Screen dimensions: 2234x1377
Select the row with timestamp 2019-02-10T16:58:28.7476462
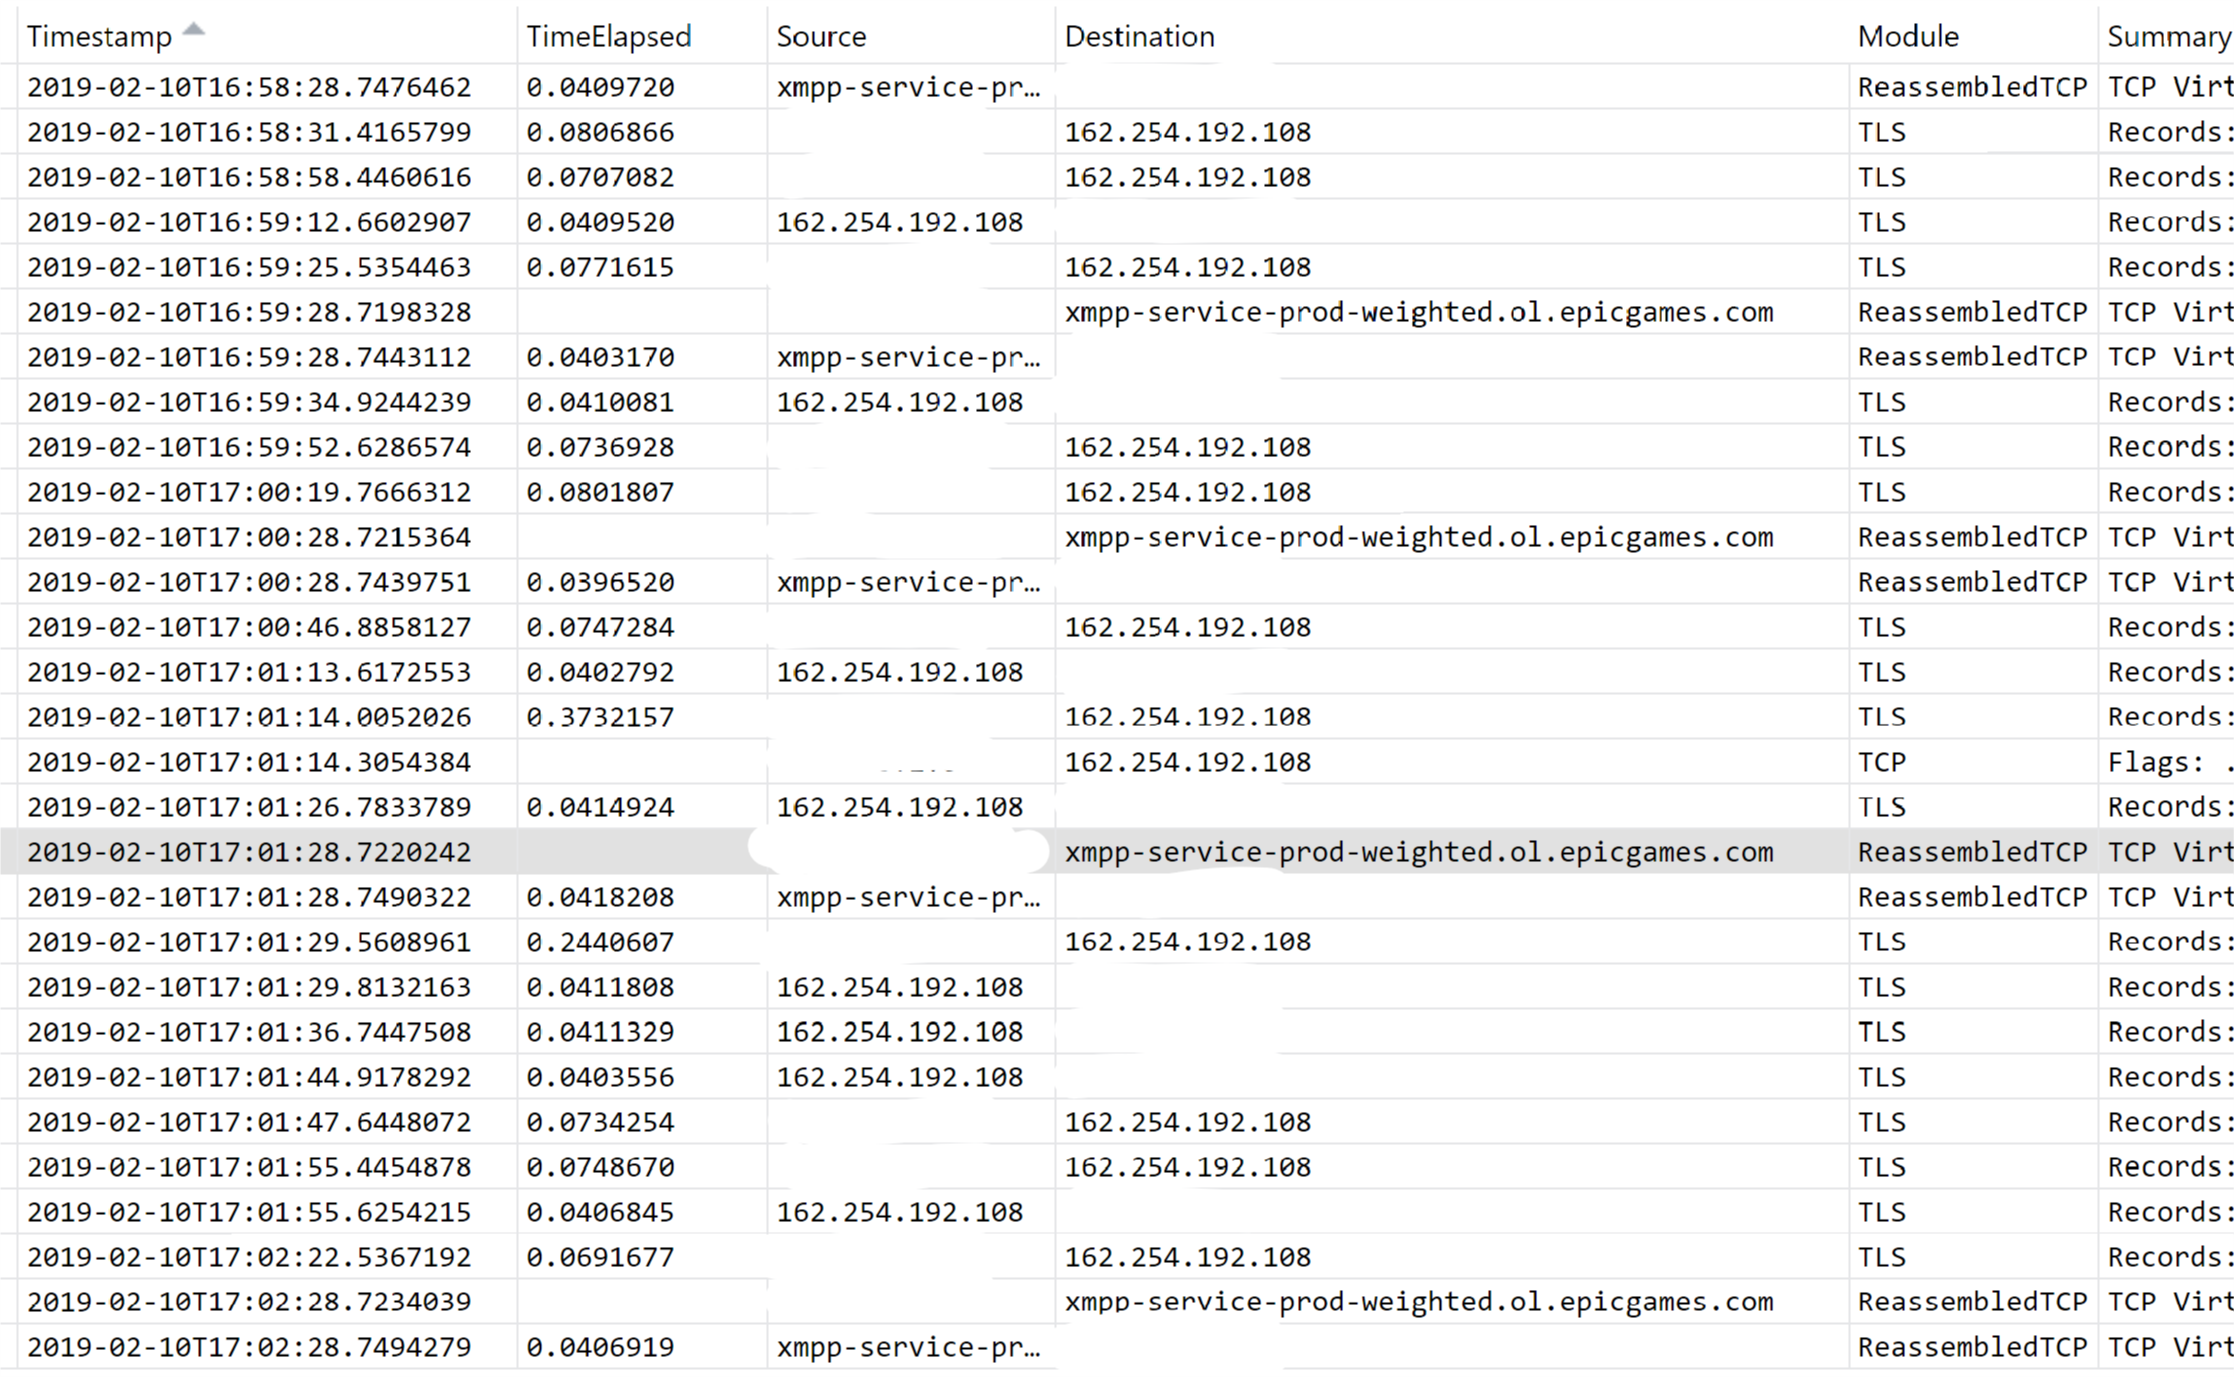coord(249,87)
